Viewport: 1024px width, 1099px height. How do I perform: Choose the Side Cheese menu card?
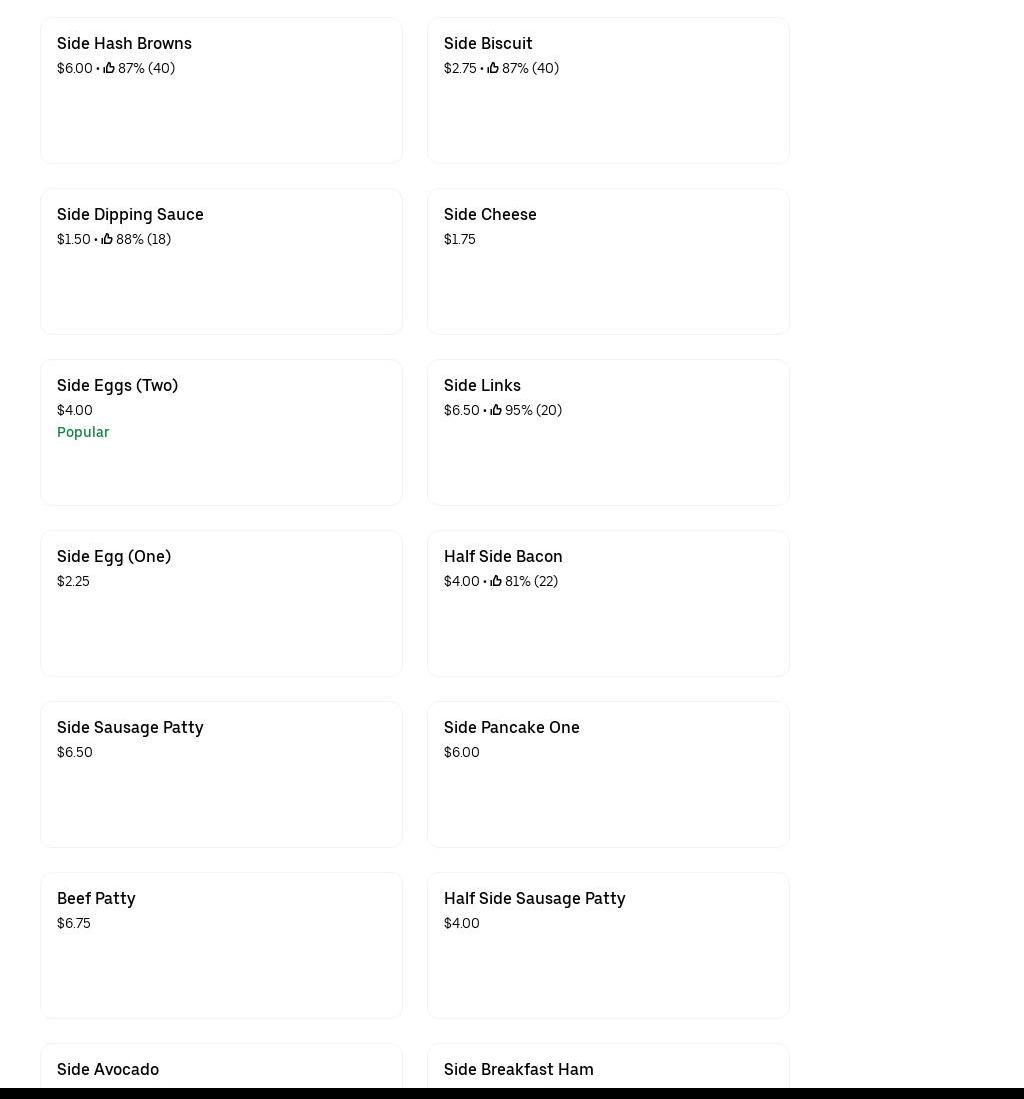pos(608,261)
